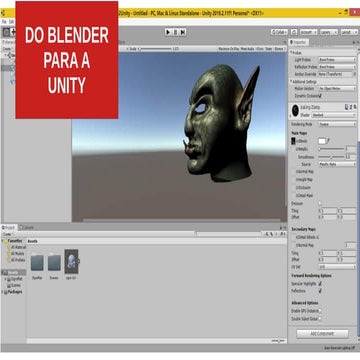Click the Project panel search field

click(228, 234)
